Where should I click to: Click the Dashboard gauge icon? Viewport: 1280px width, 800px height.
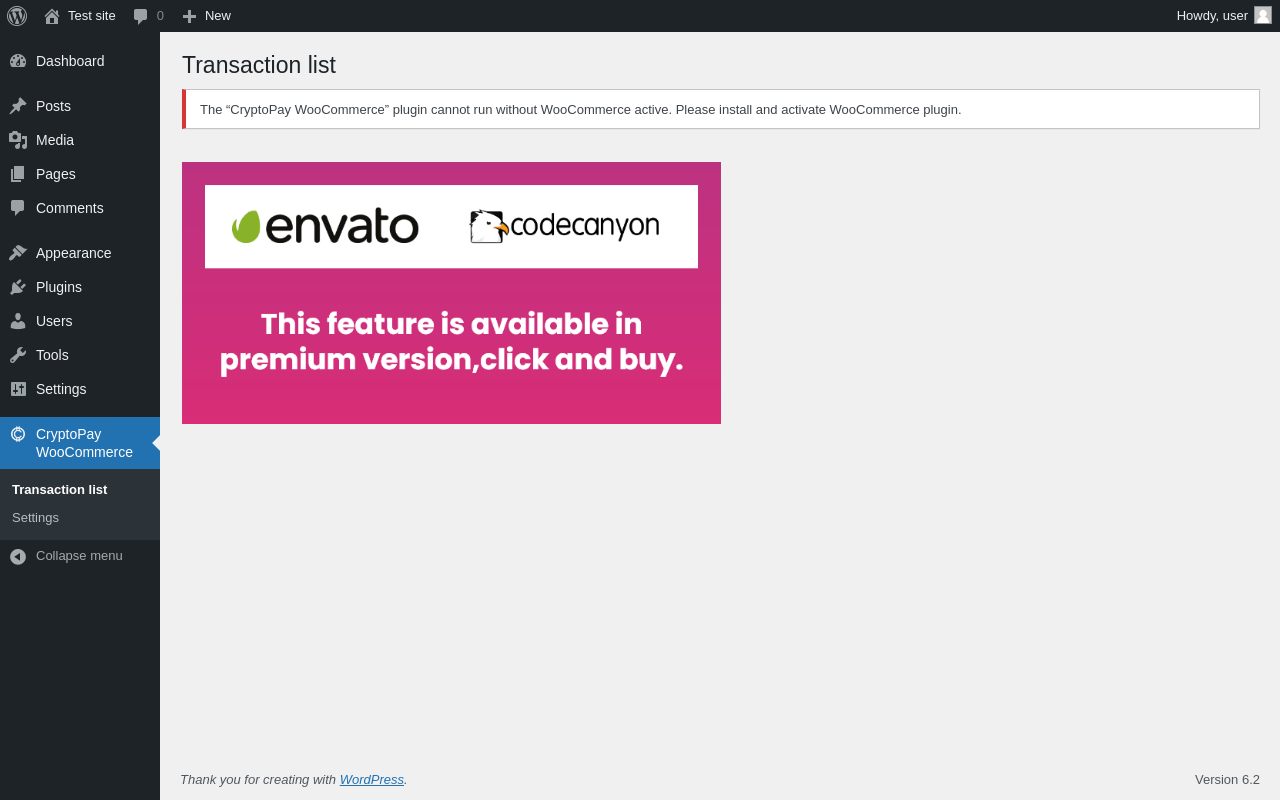(18, 61)
